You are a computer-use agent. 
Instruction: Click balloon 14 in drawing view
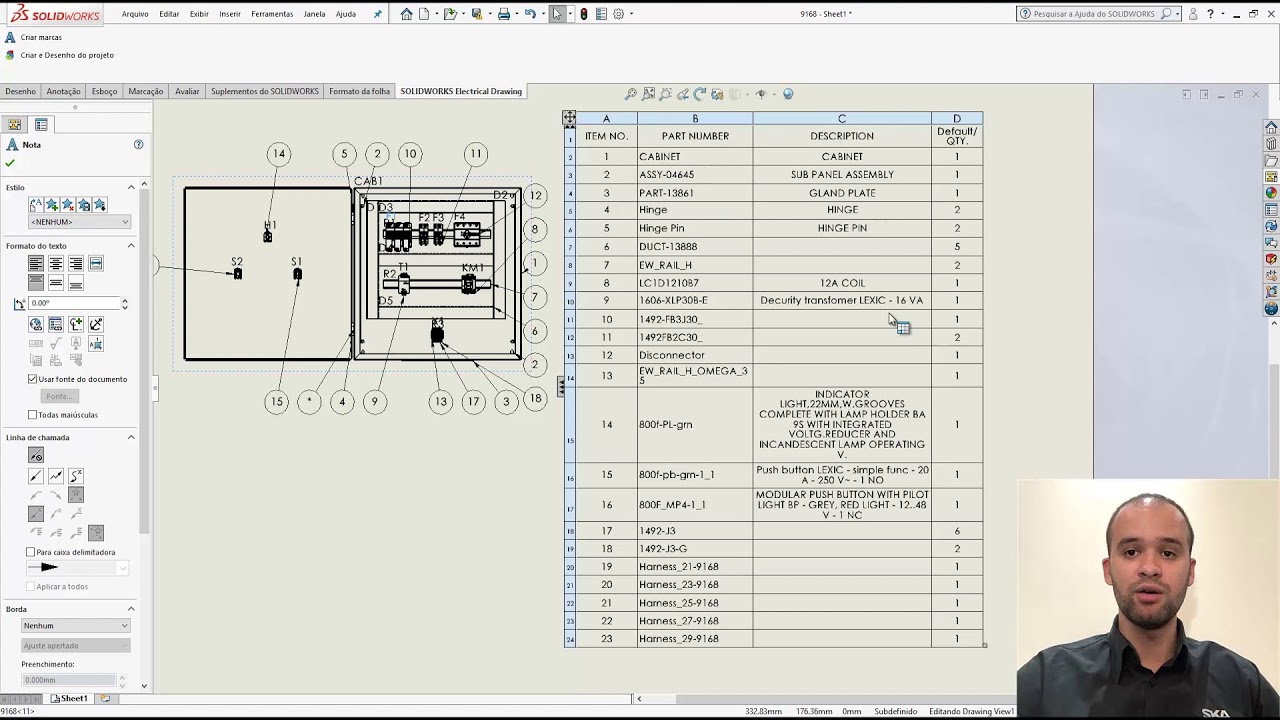click(279, 154)
